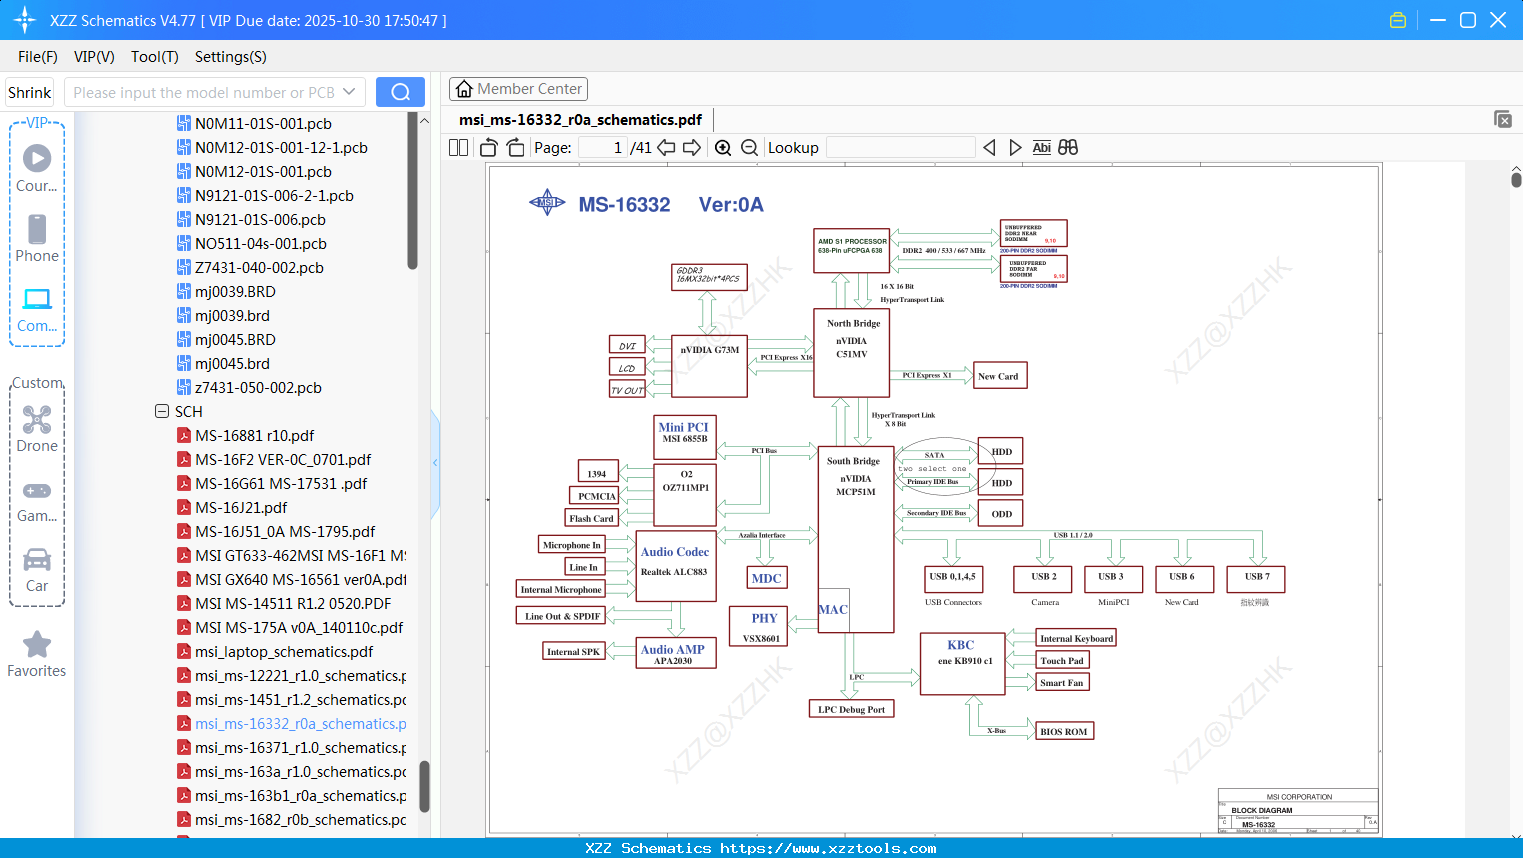Click the PDF viewer vertical scrollbar thumb
Viewport: 1523px width, 858px height.
[1516, 179]
